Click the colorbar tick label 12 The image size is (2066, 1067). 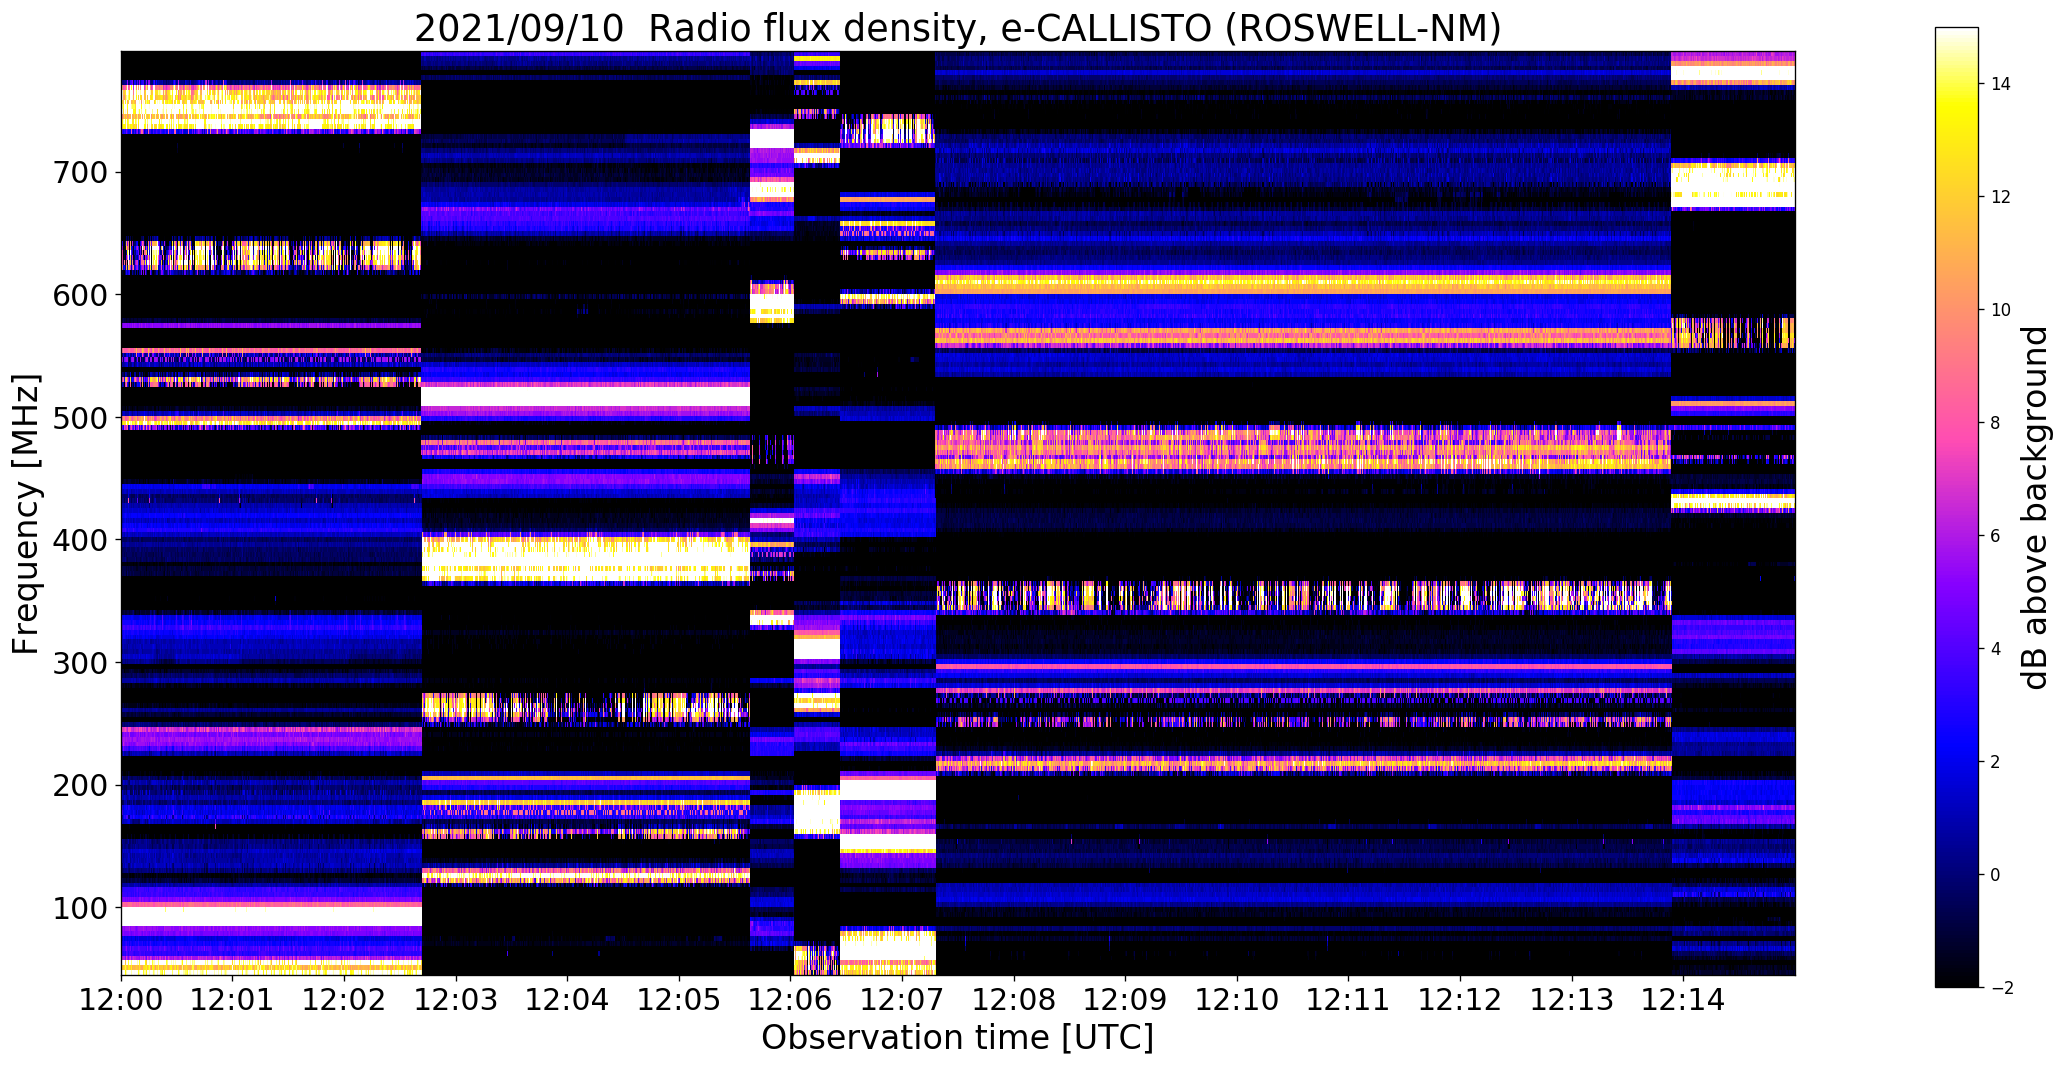pyautogui.click(x=2001, y=197)
